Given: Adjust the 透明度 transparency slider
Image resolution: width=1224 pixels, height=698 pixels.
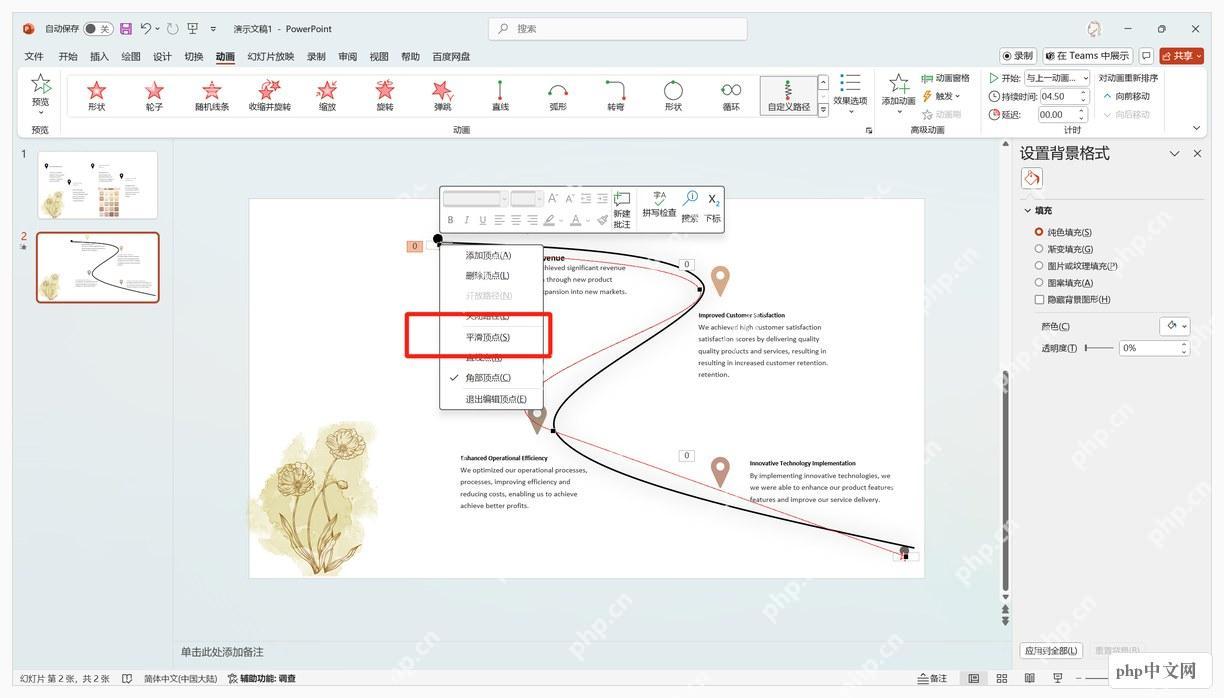Looking at the screenshot, I should point(1099,348).
